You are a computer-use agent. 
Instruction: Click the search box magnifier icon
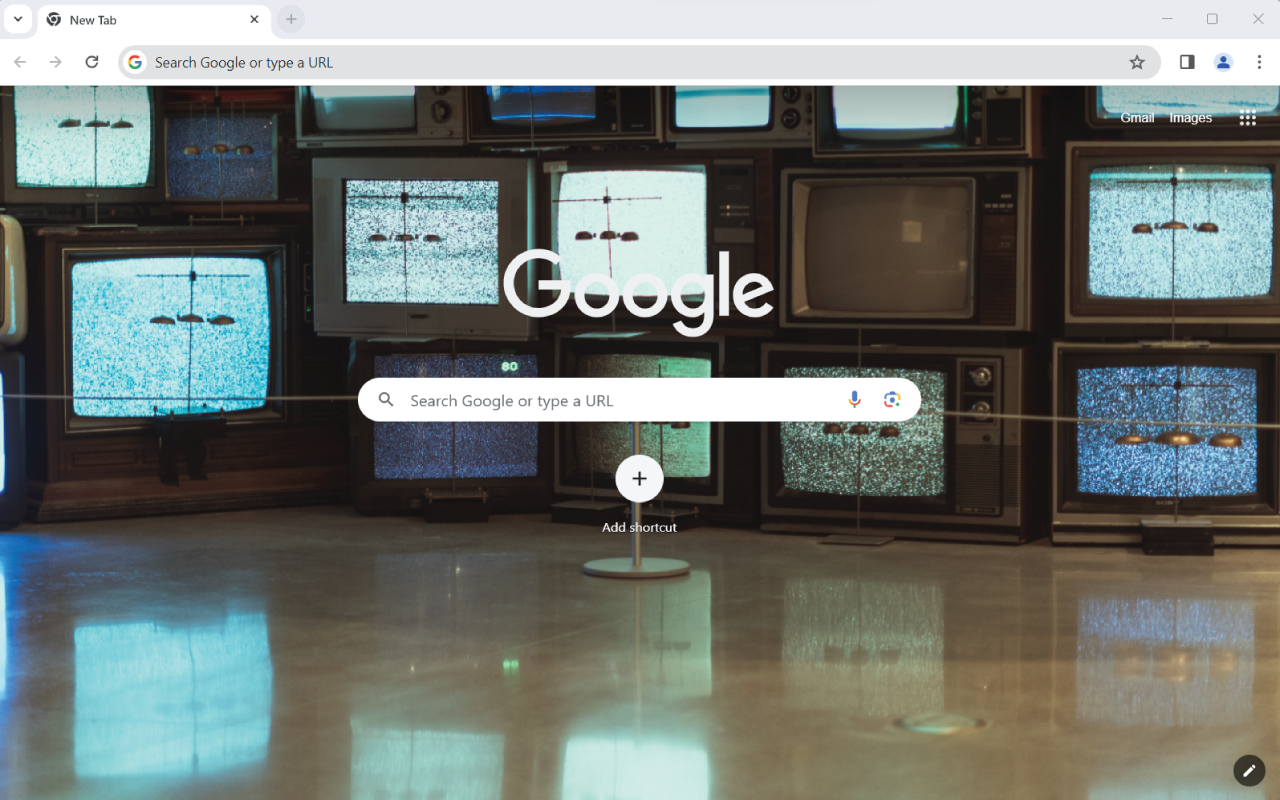[386, 400]
